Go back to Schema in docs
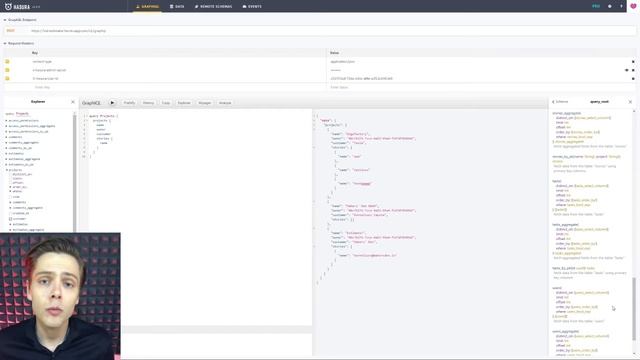The width and height of the screenshot is (640, 360). coord(560,102)
